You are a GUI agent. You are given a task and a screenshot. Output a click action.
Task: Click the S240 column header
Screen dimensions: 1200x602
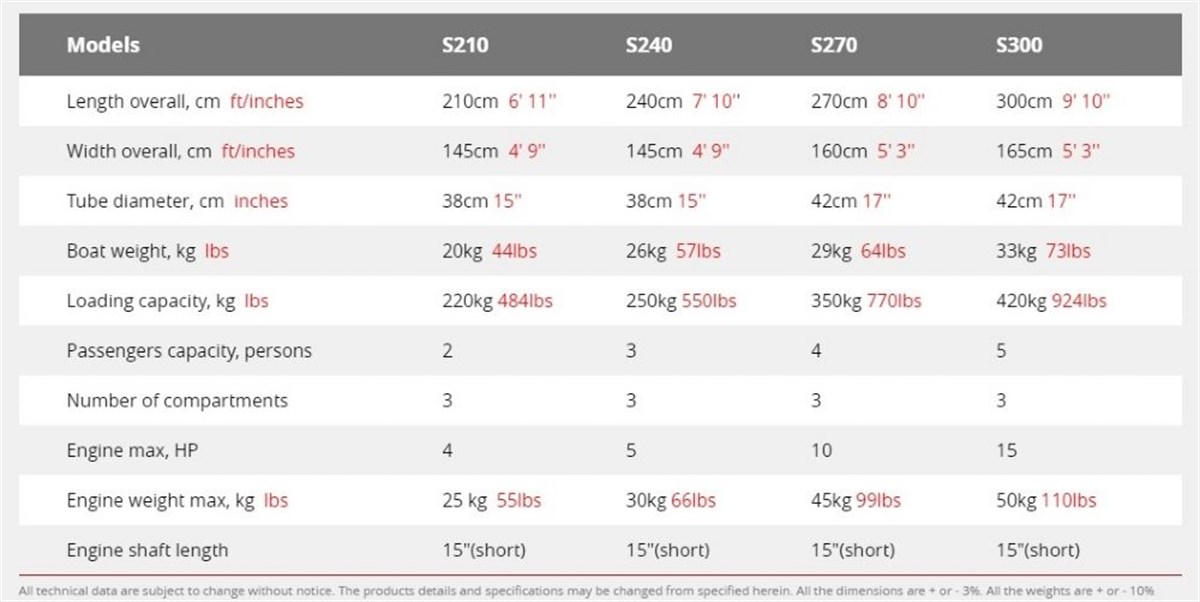[x=649, y=45]
